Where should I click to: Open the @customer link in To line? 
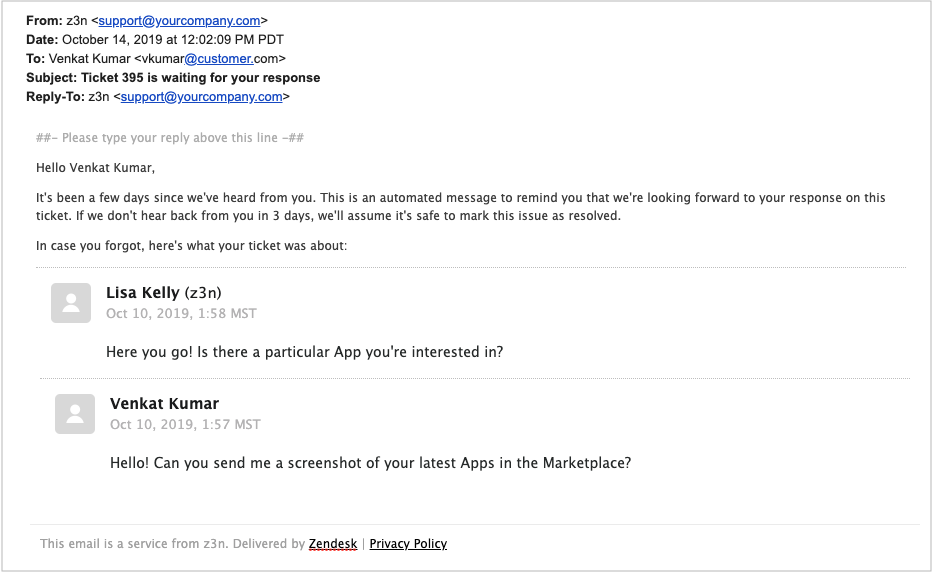218,59
